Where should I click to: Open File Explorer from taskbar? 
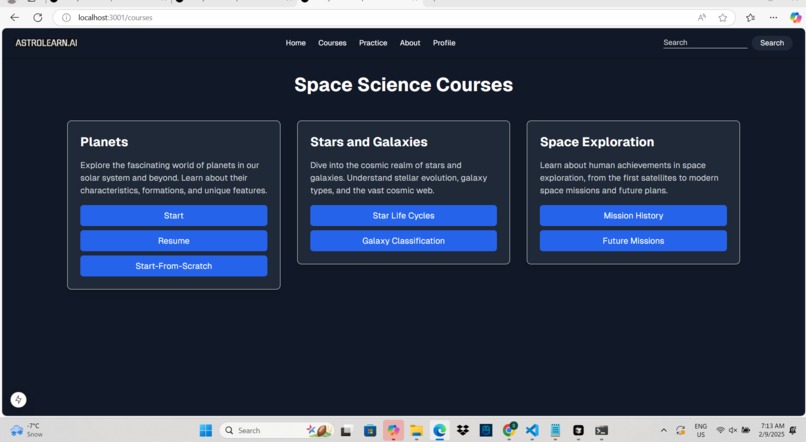416,431
